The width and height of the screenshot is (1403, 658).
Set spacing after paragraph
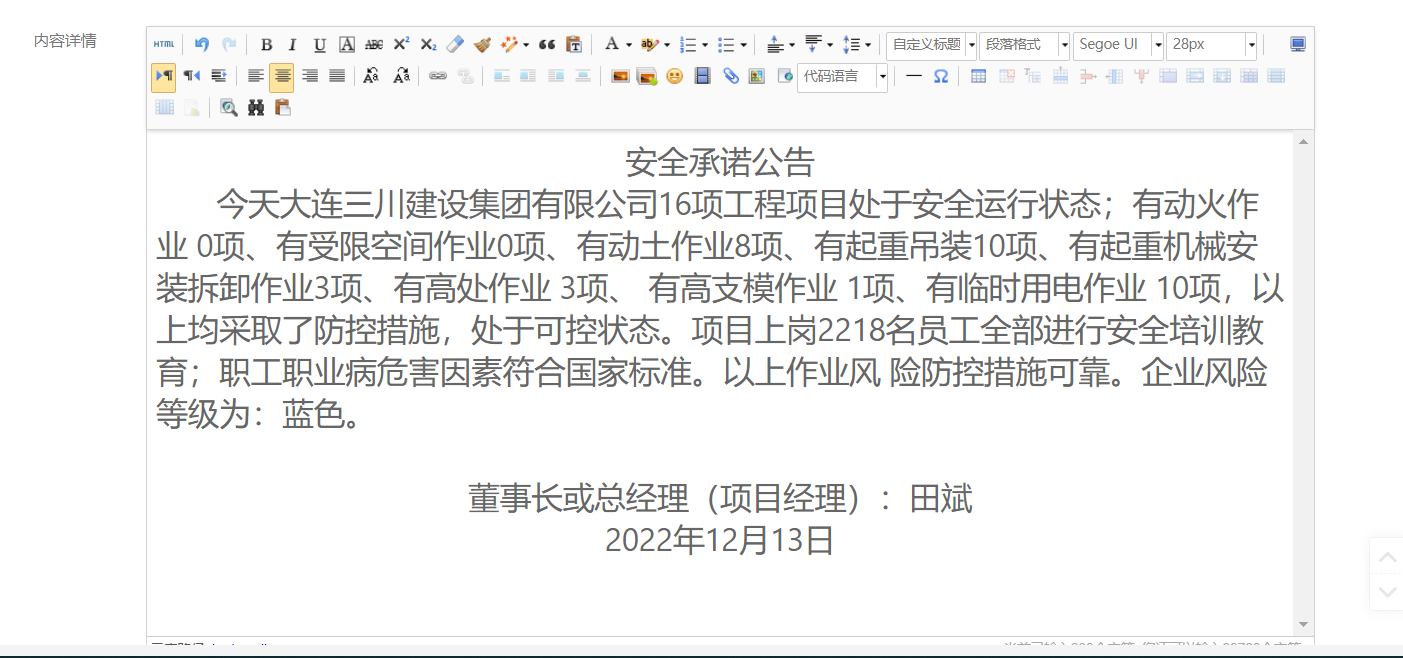click(813, 44)
